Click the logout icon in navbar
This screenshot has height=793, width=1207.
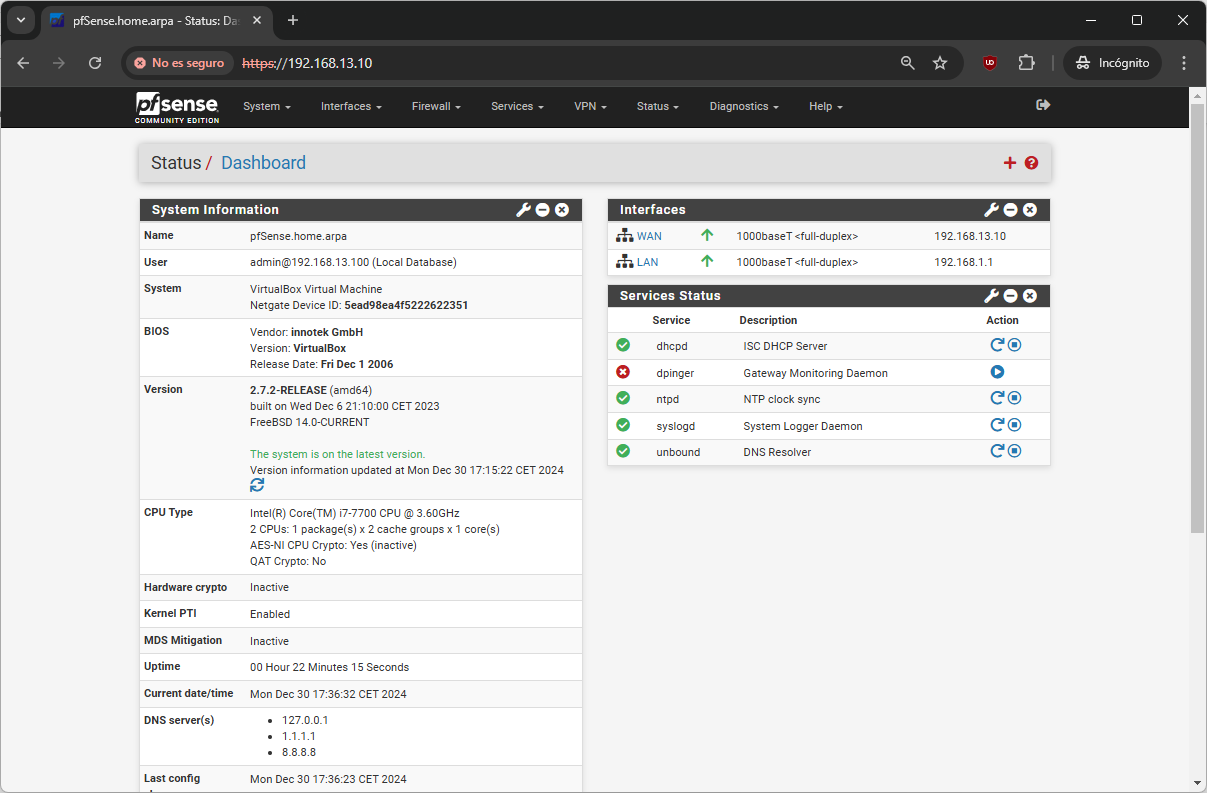pos(1043,105)
